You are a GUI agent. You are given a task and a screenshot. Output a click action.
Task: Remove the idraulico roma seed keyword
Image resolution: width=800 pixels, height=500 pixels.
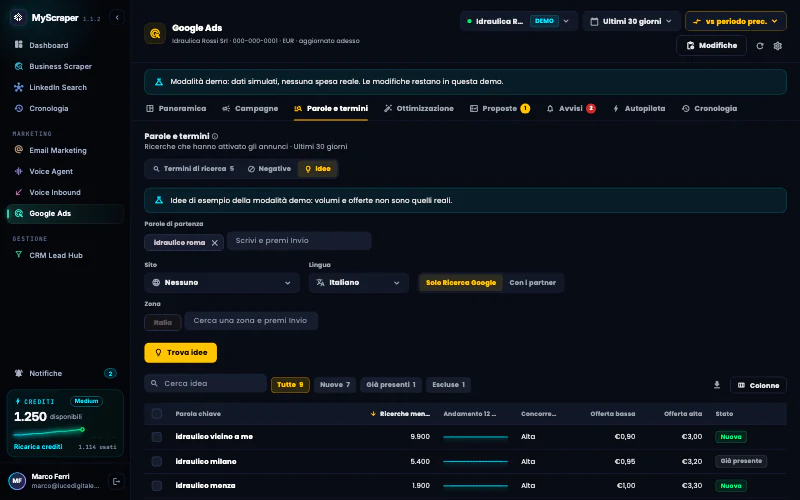click(215, 243)
